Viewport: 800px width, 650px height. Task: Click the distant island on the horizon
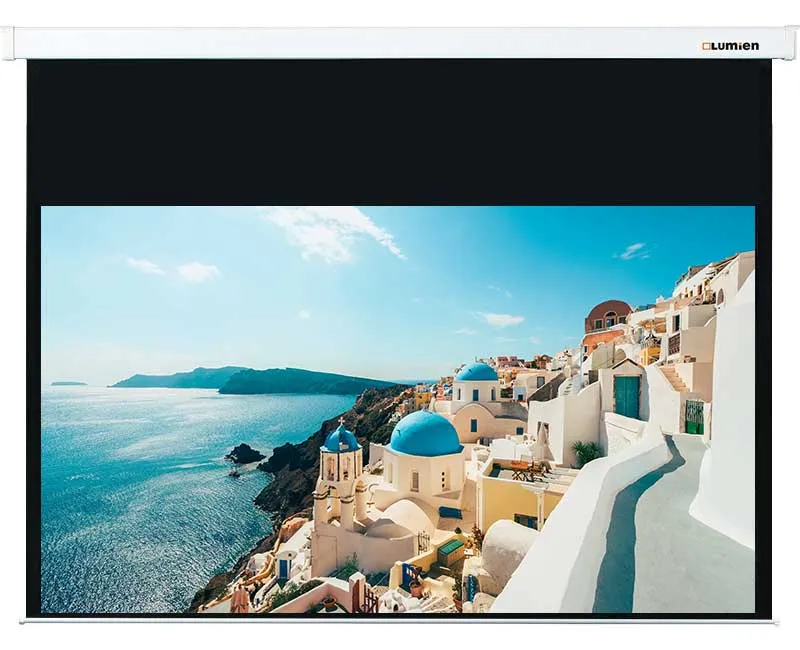68,383
